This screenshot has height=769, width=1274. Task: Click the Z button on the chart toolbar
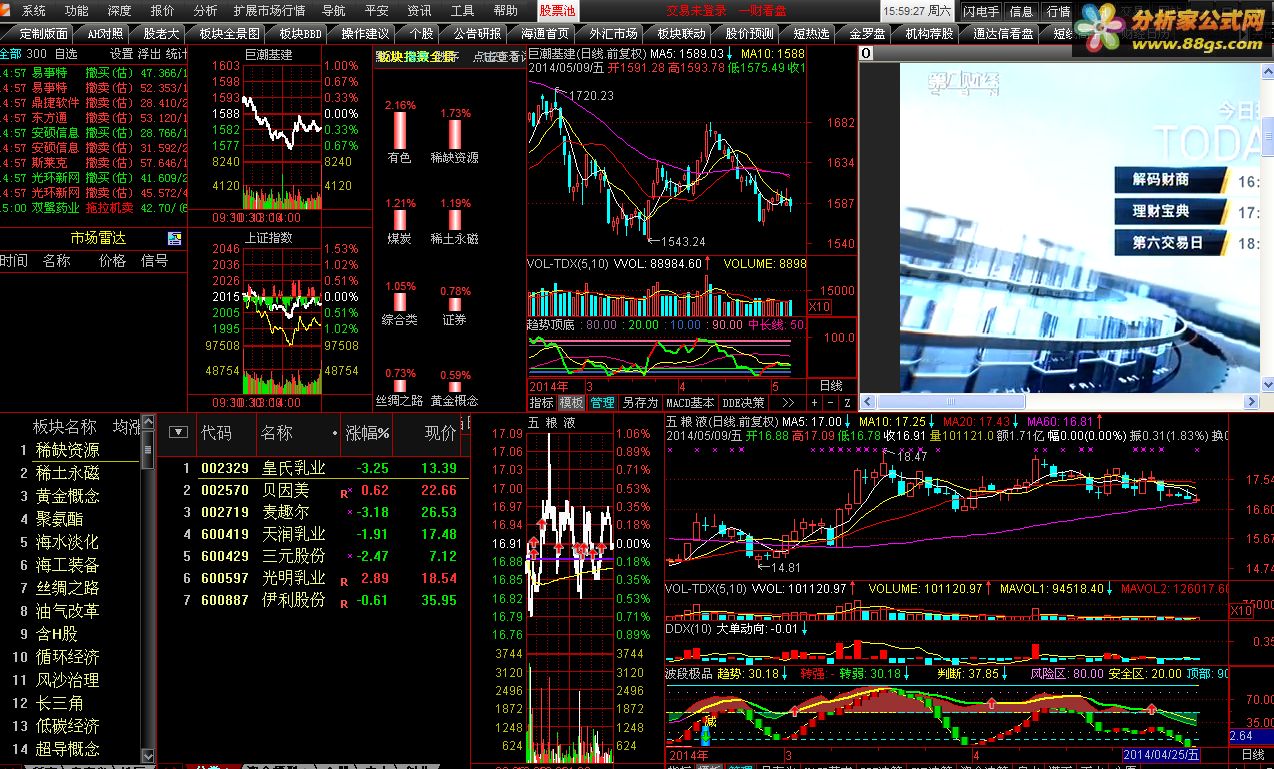(846, 402)
